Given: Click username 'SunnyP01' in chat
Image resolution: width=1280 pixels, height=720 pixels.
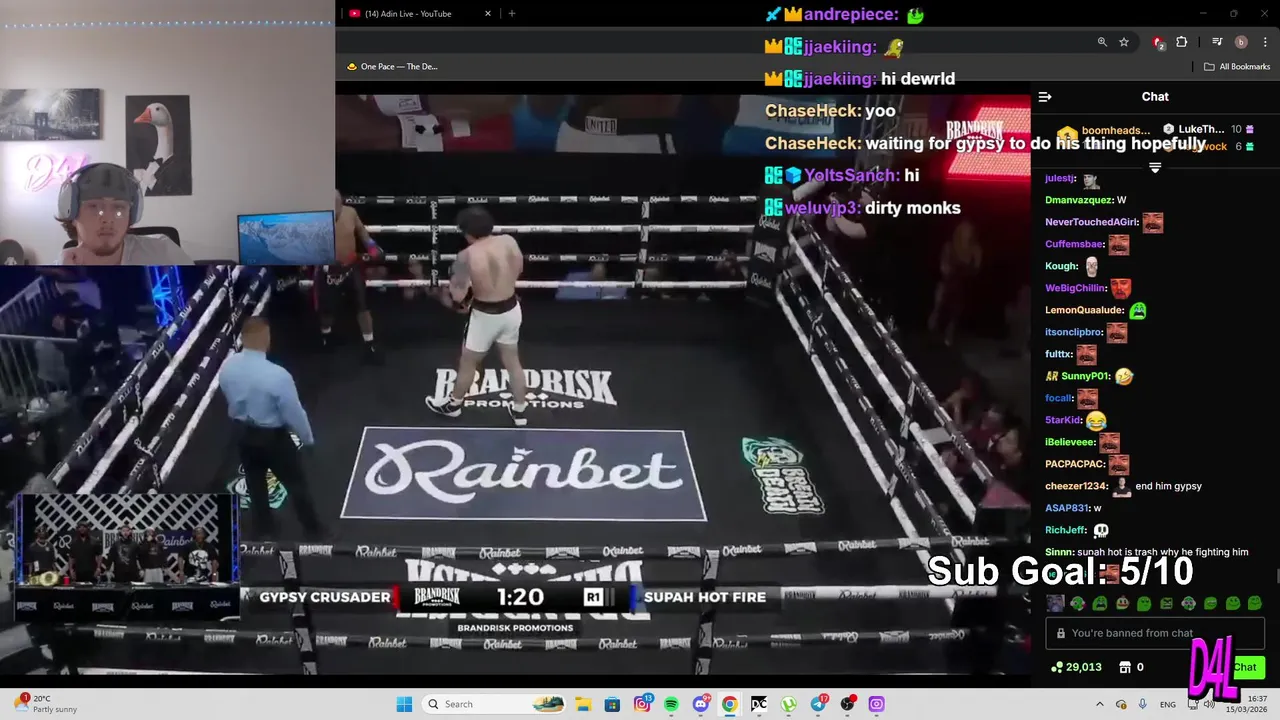Looking at the screenshot, I should (1085, 376).
